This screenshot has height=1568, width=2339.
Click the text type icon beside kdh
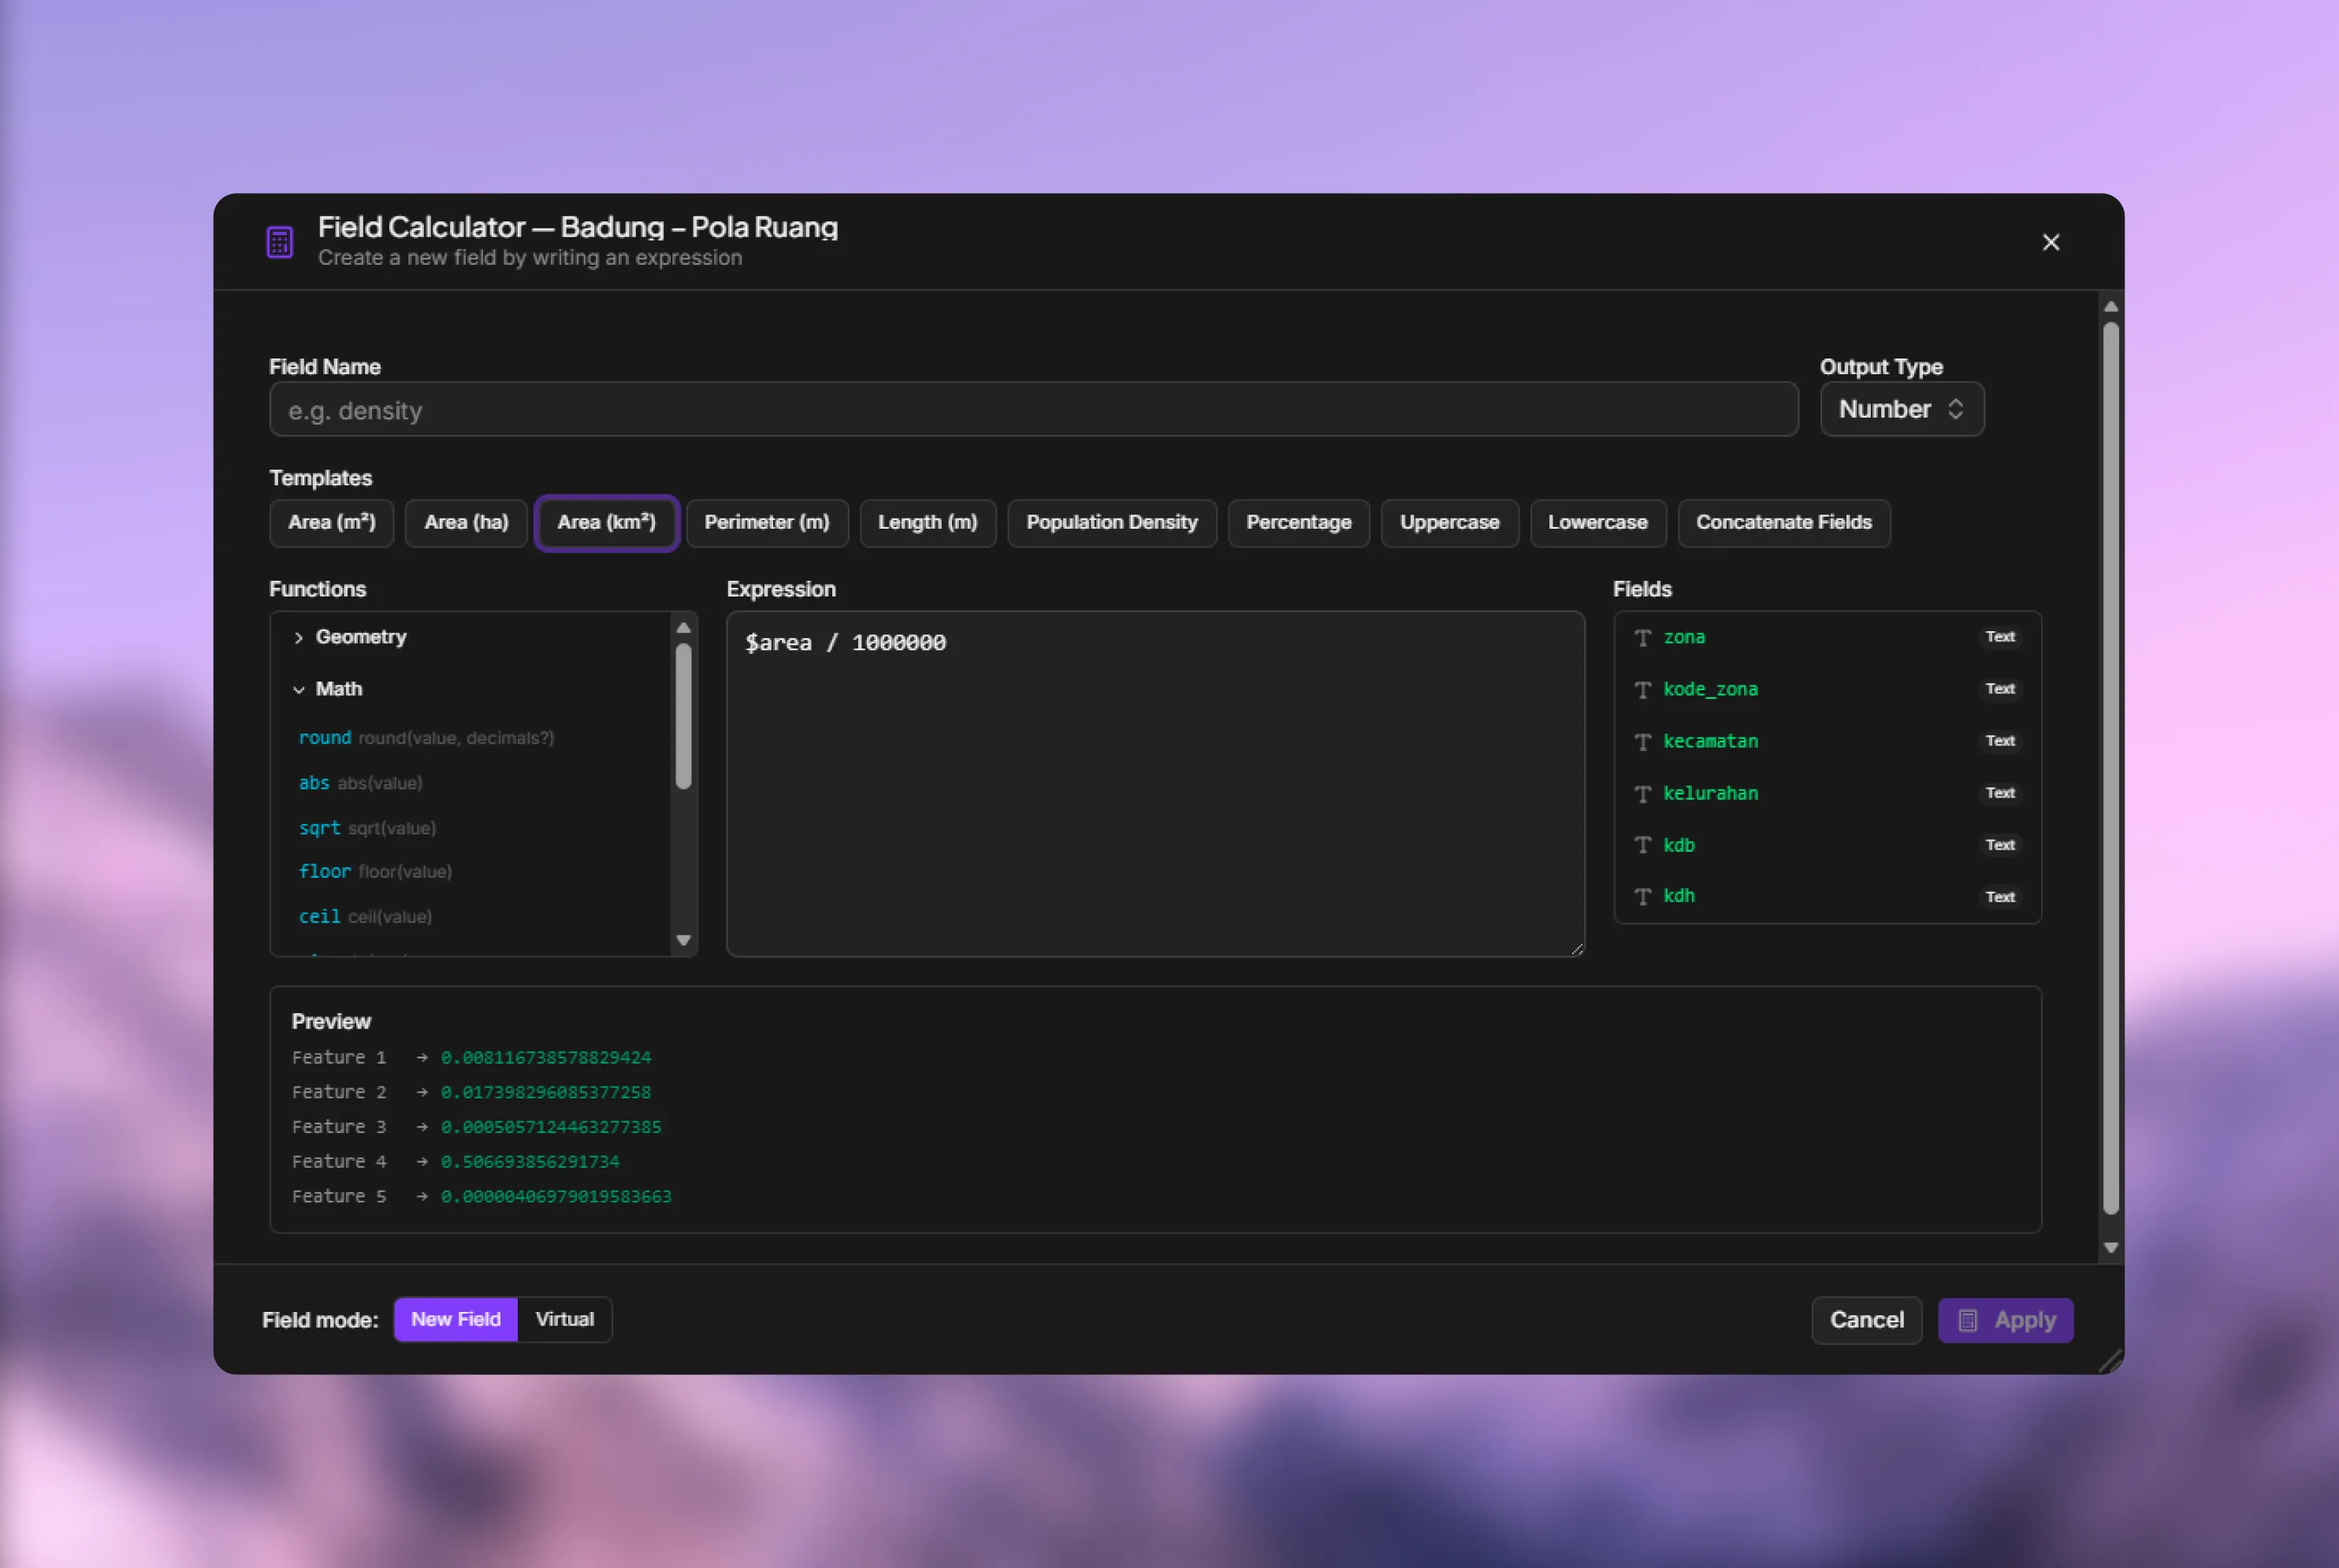(x=1642, y=897)
